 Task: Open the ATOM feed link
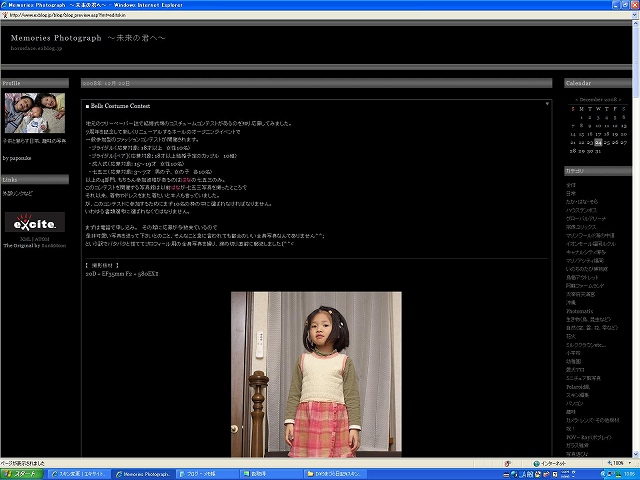pos(42,239)
